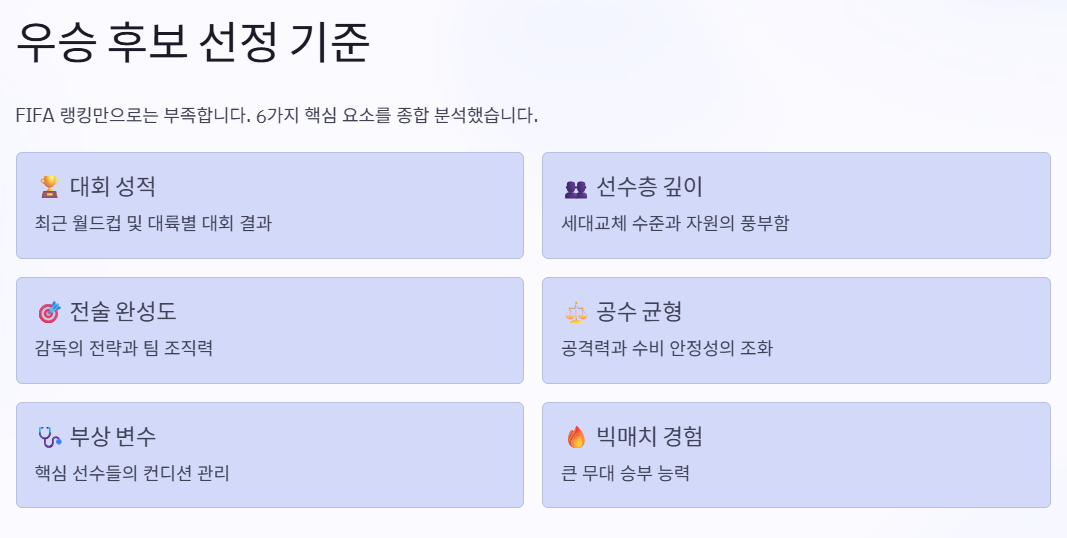Screen dimensions: 1067x538
Task: Click description 최근 월드컵 및 대륙별 대회 결과
Action: (153, 223)
